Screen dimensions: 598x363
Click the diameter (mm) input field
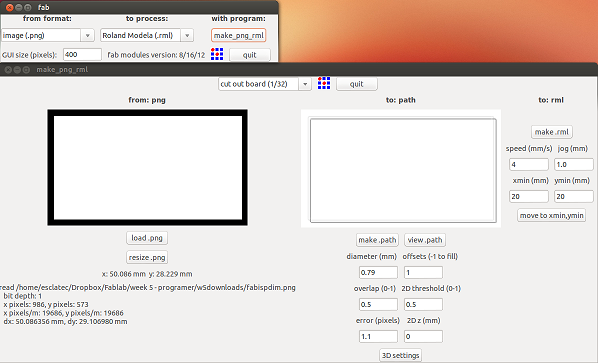(x=378, y=272)
